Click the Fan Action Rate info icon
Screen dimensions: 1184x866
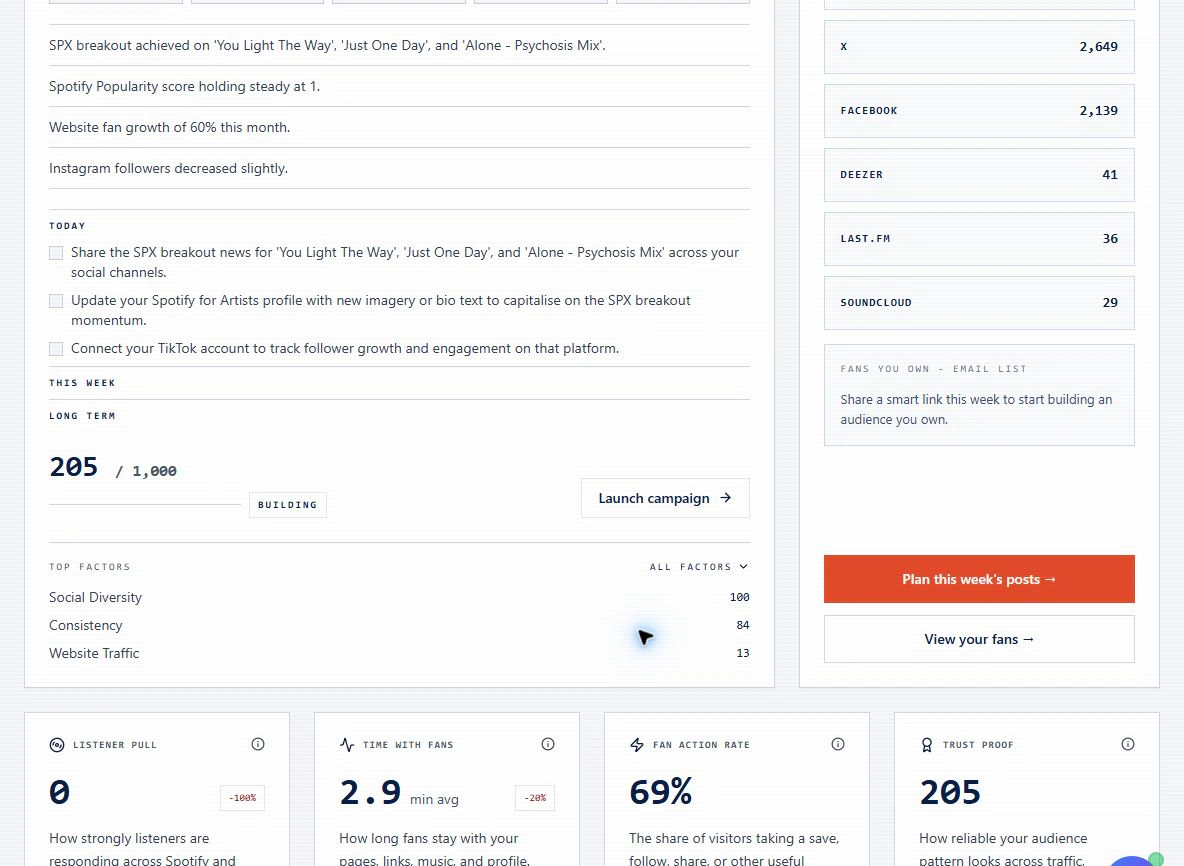click(837, 744)
